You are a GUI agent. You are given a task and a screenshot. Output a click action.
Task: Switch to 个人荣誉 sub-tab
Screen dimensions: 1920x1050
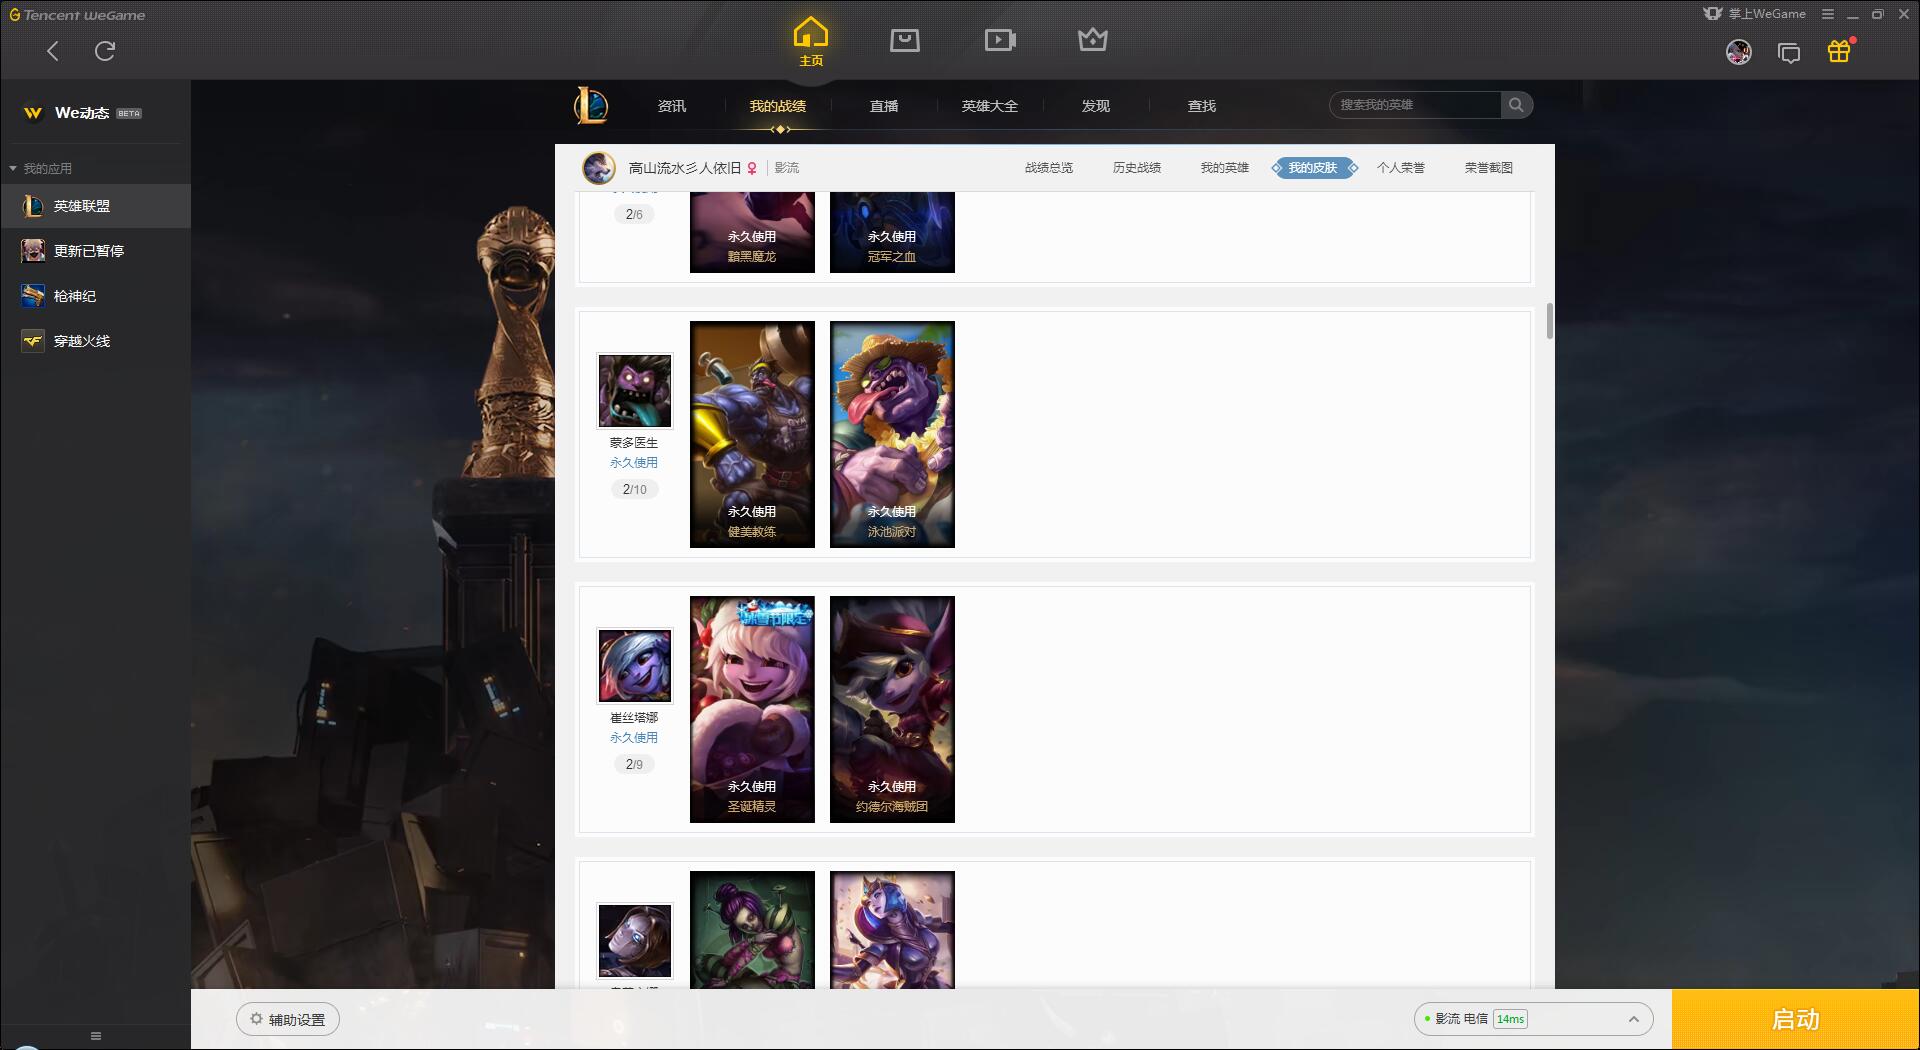point(1401,168)
